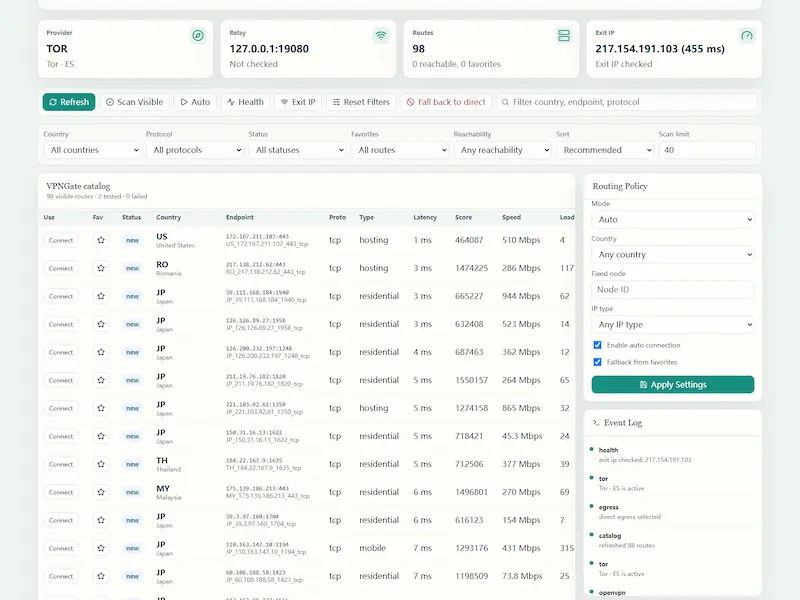
Task: Star the Thailand TH route
Action: [x=101, y=464]
